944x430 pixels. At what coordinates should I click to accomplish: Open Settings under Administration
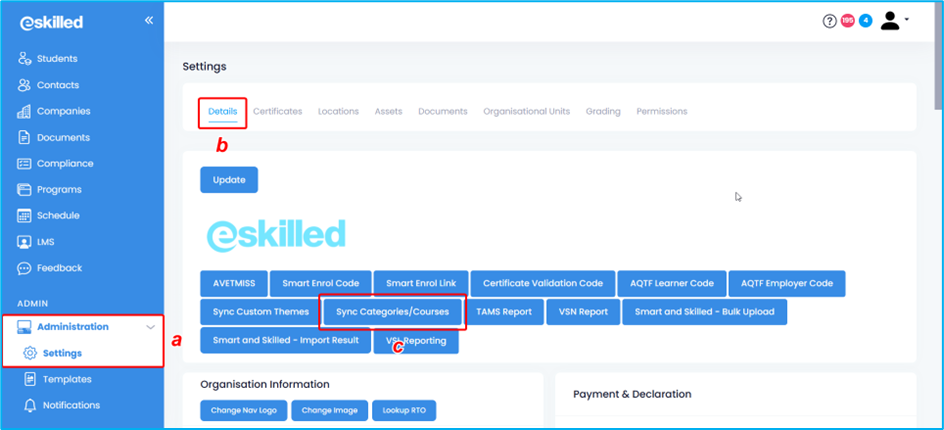pos(61,353)
